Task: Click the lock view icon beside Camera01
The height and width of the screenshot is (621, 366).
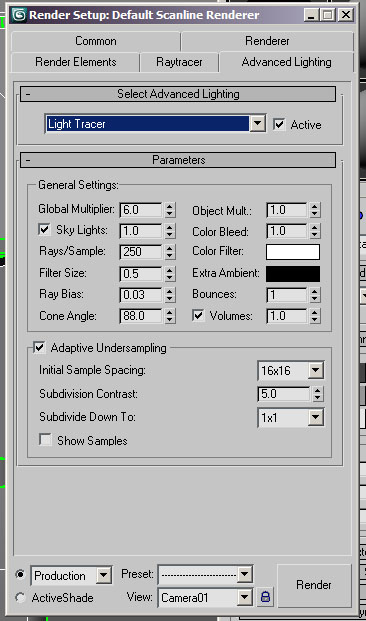Action: [265, 596]
